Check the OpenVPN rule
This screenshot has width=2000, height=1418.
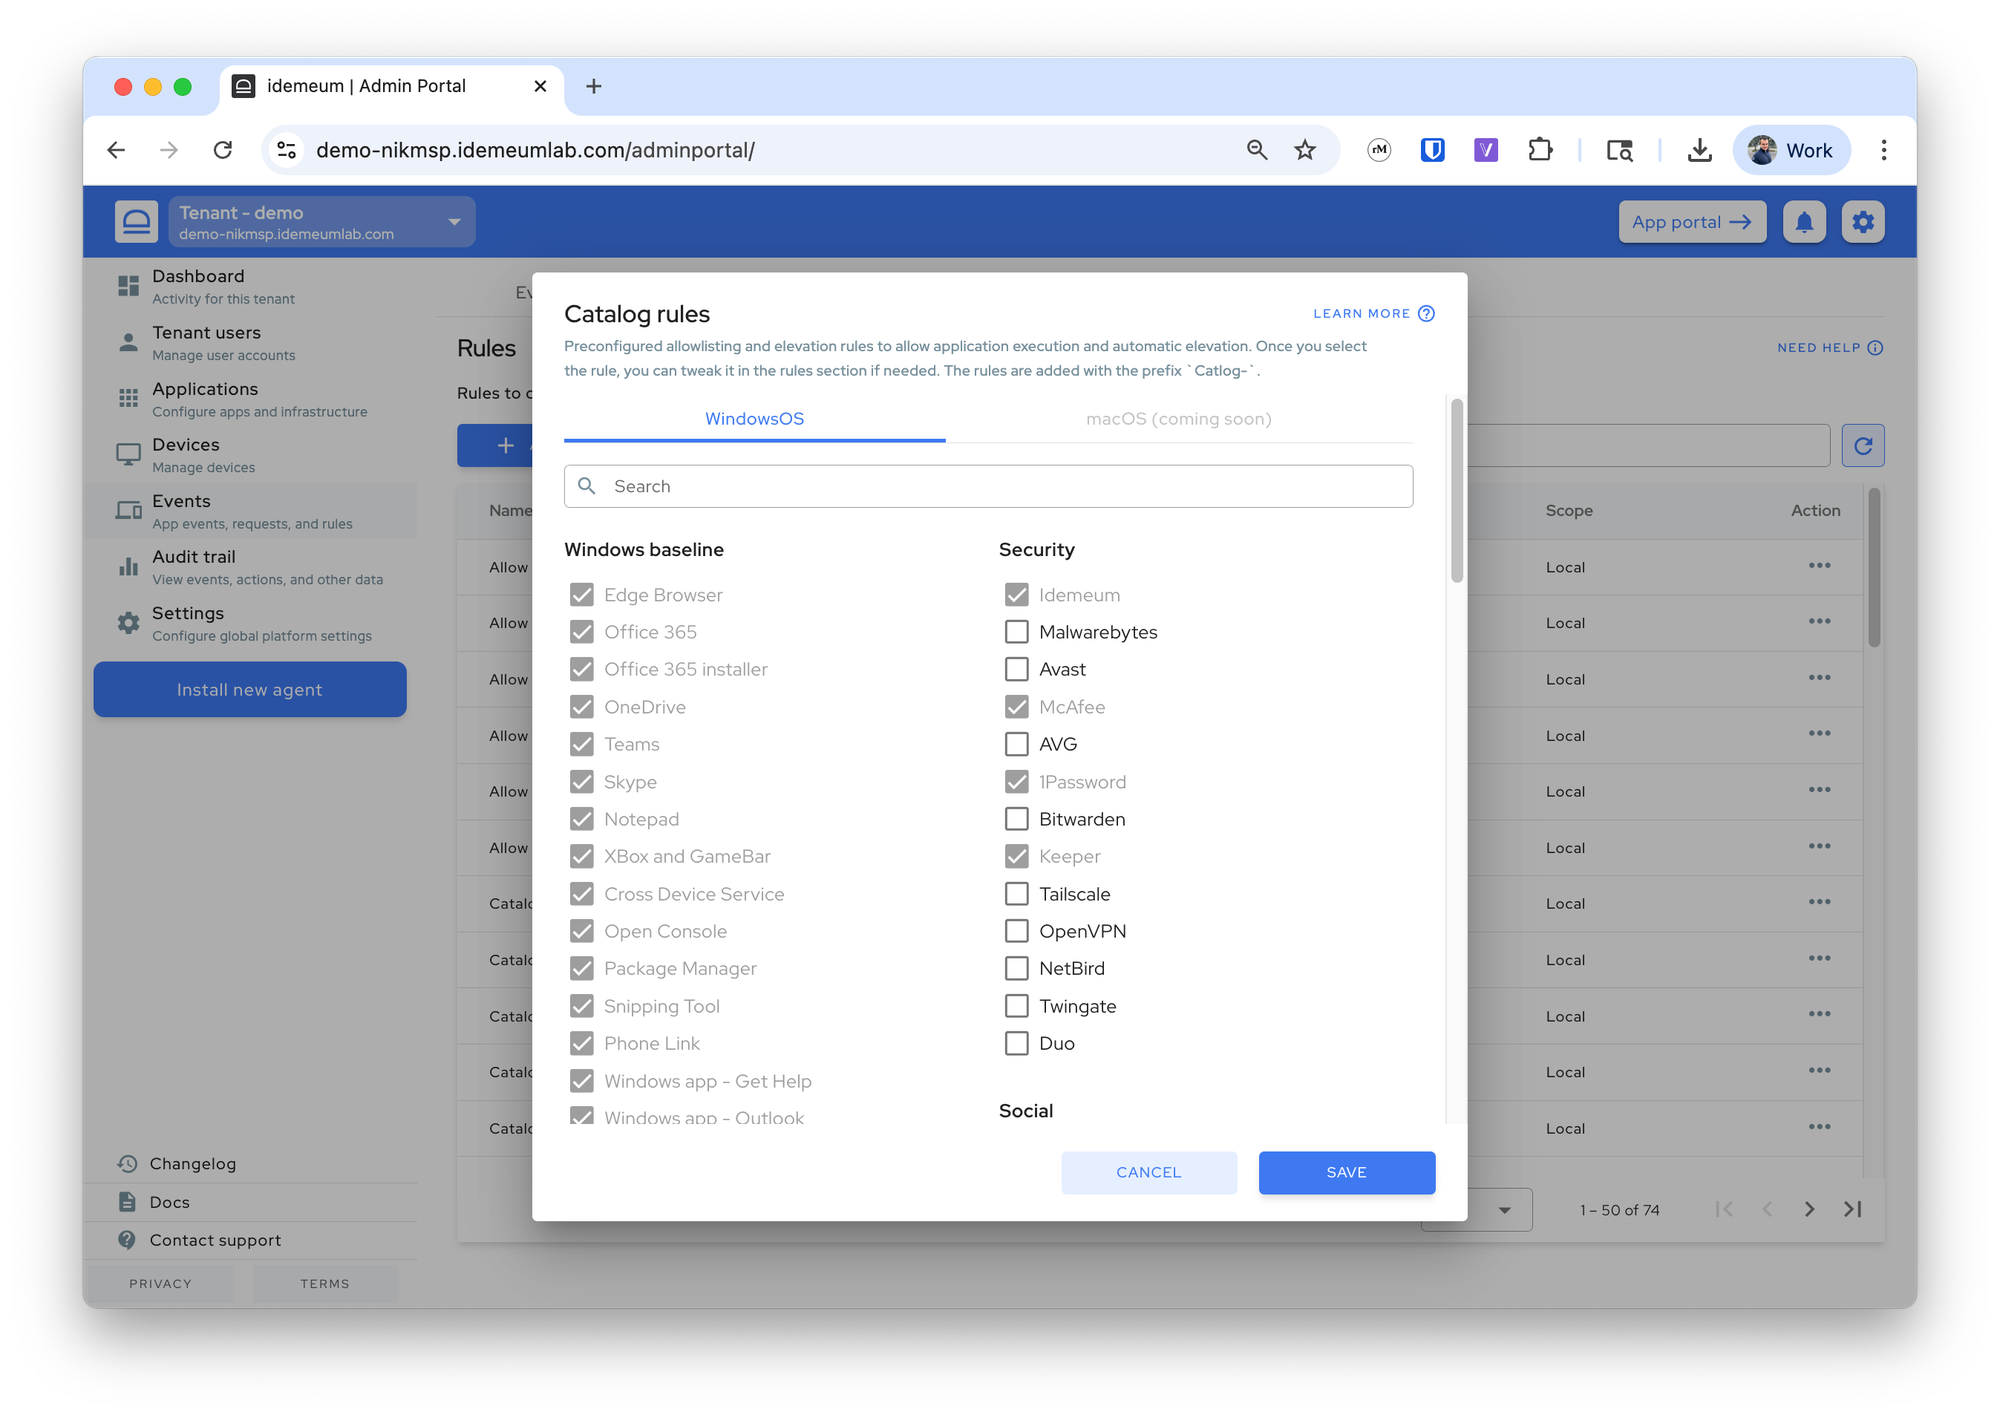coord(1016,931)
